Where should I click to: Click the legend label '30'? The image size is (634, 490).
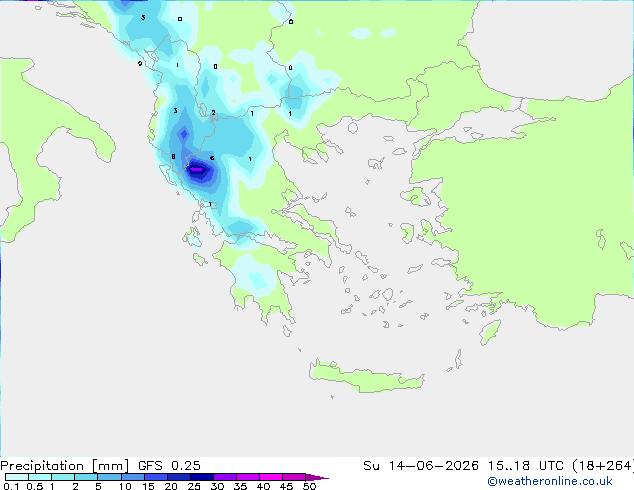(x=217, y=486)
